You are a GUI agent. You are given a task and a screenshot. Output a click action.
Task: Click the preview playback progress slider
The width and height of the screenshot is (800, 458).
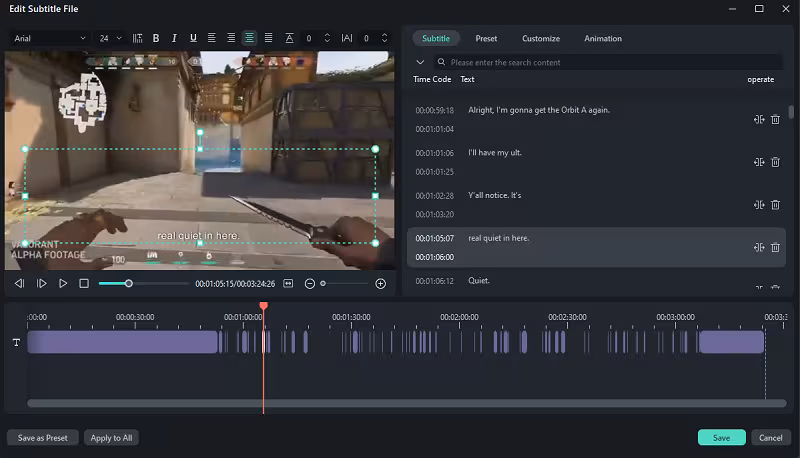(x=143, y=284)
